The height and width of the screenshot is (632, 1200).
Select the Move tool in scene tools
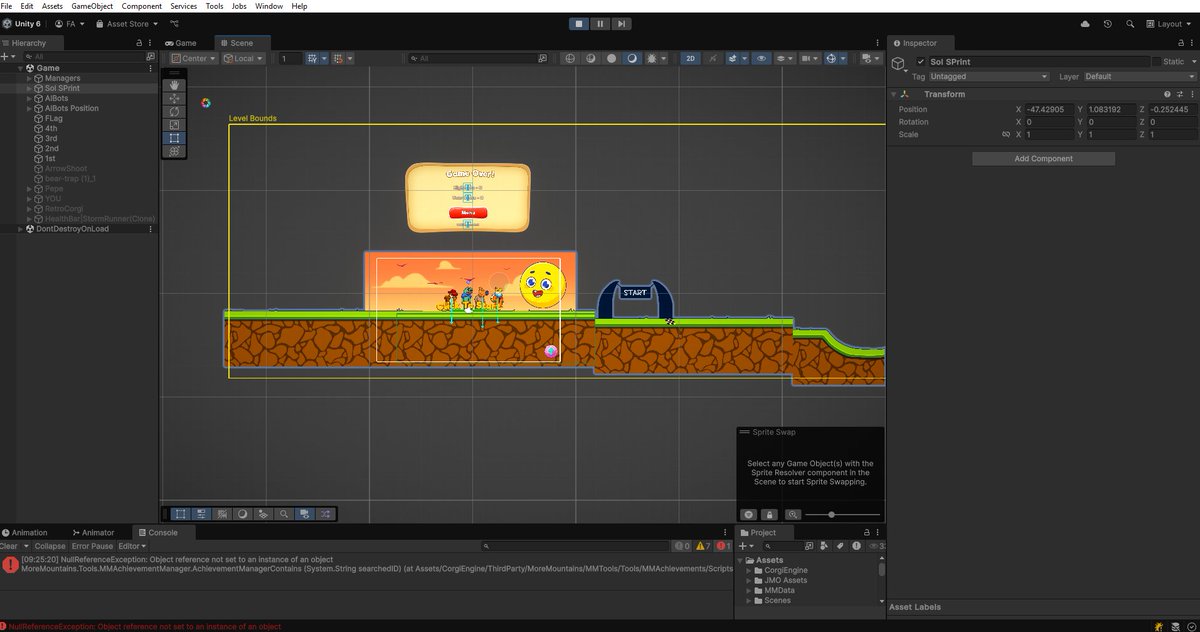(x=174, y=99)
